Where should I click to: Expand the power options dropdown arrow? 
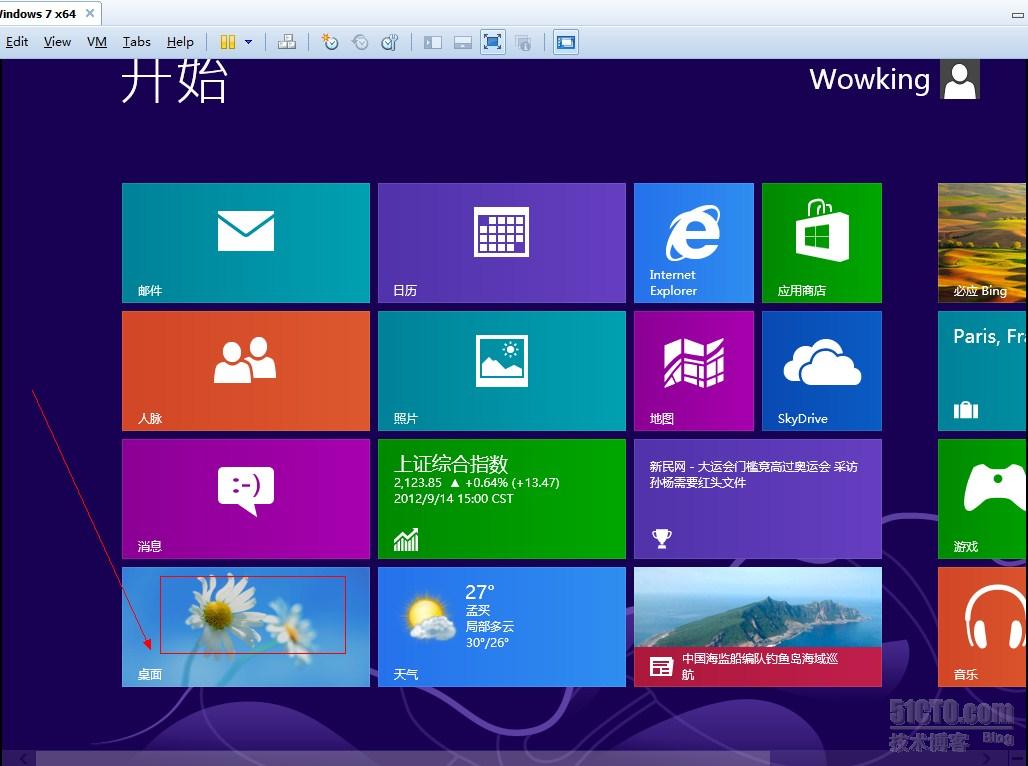click(248, 42)
